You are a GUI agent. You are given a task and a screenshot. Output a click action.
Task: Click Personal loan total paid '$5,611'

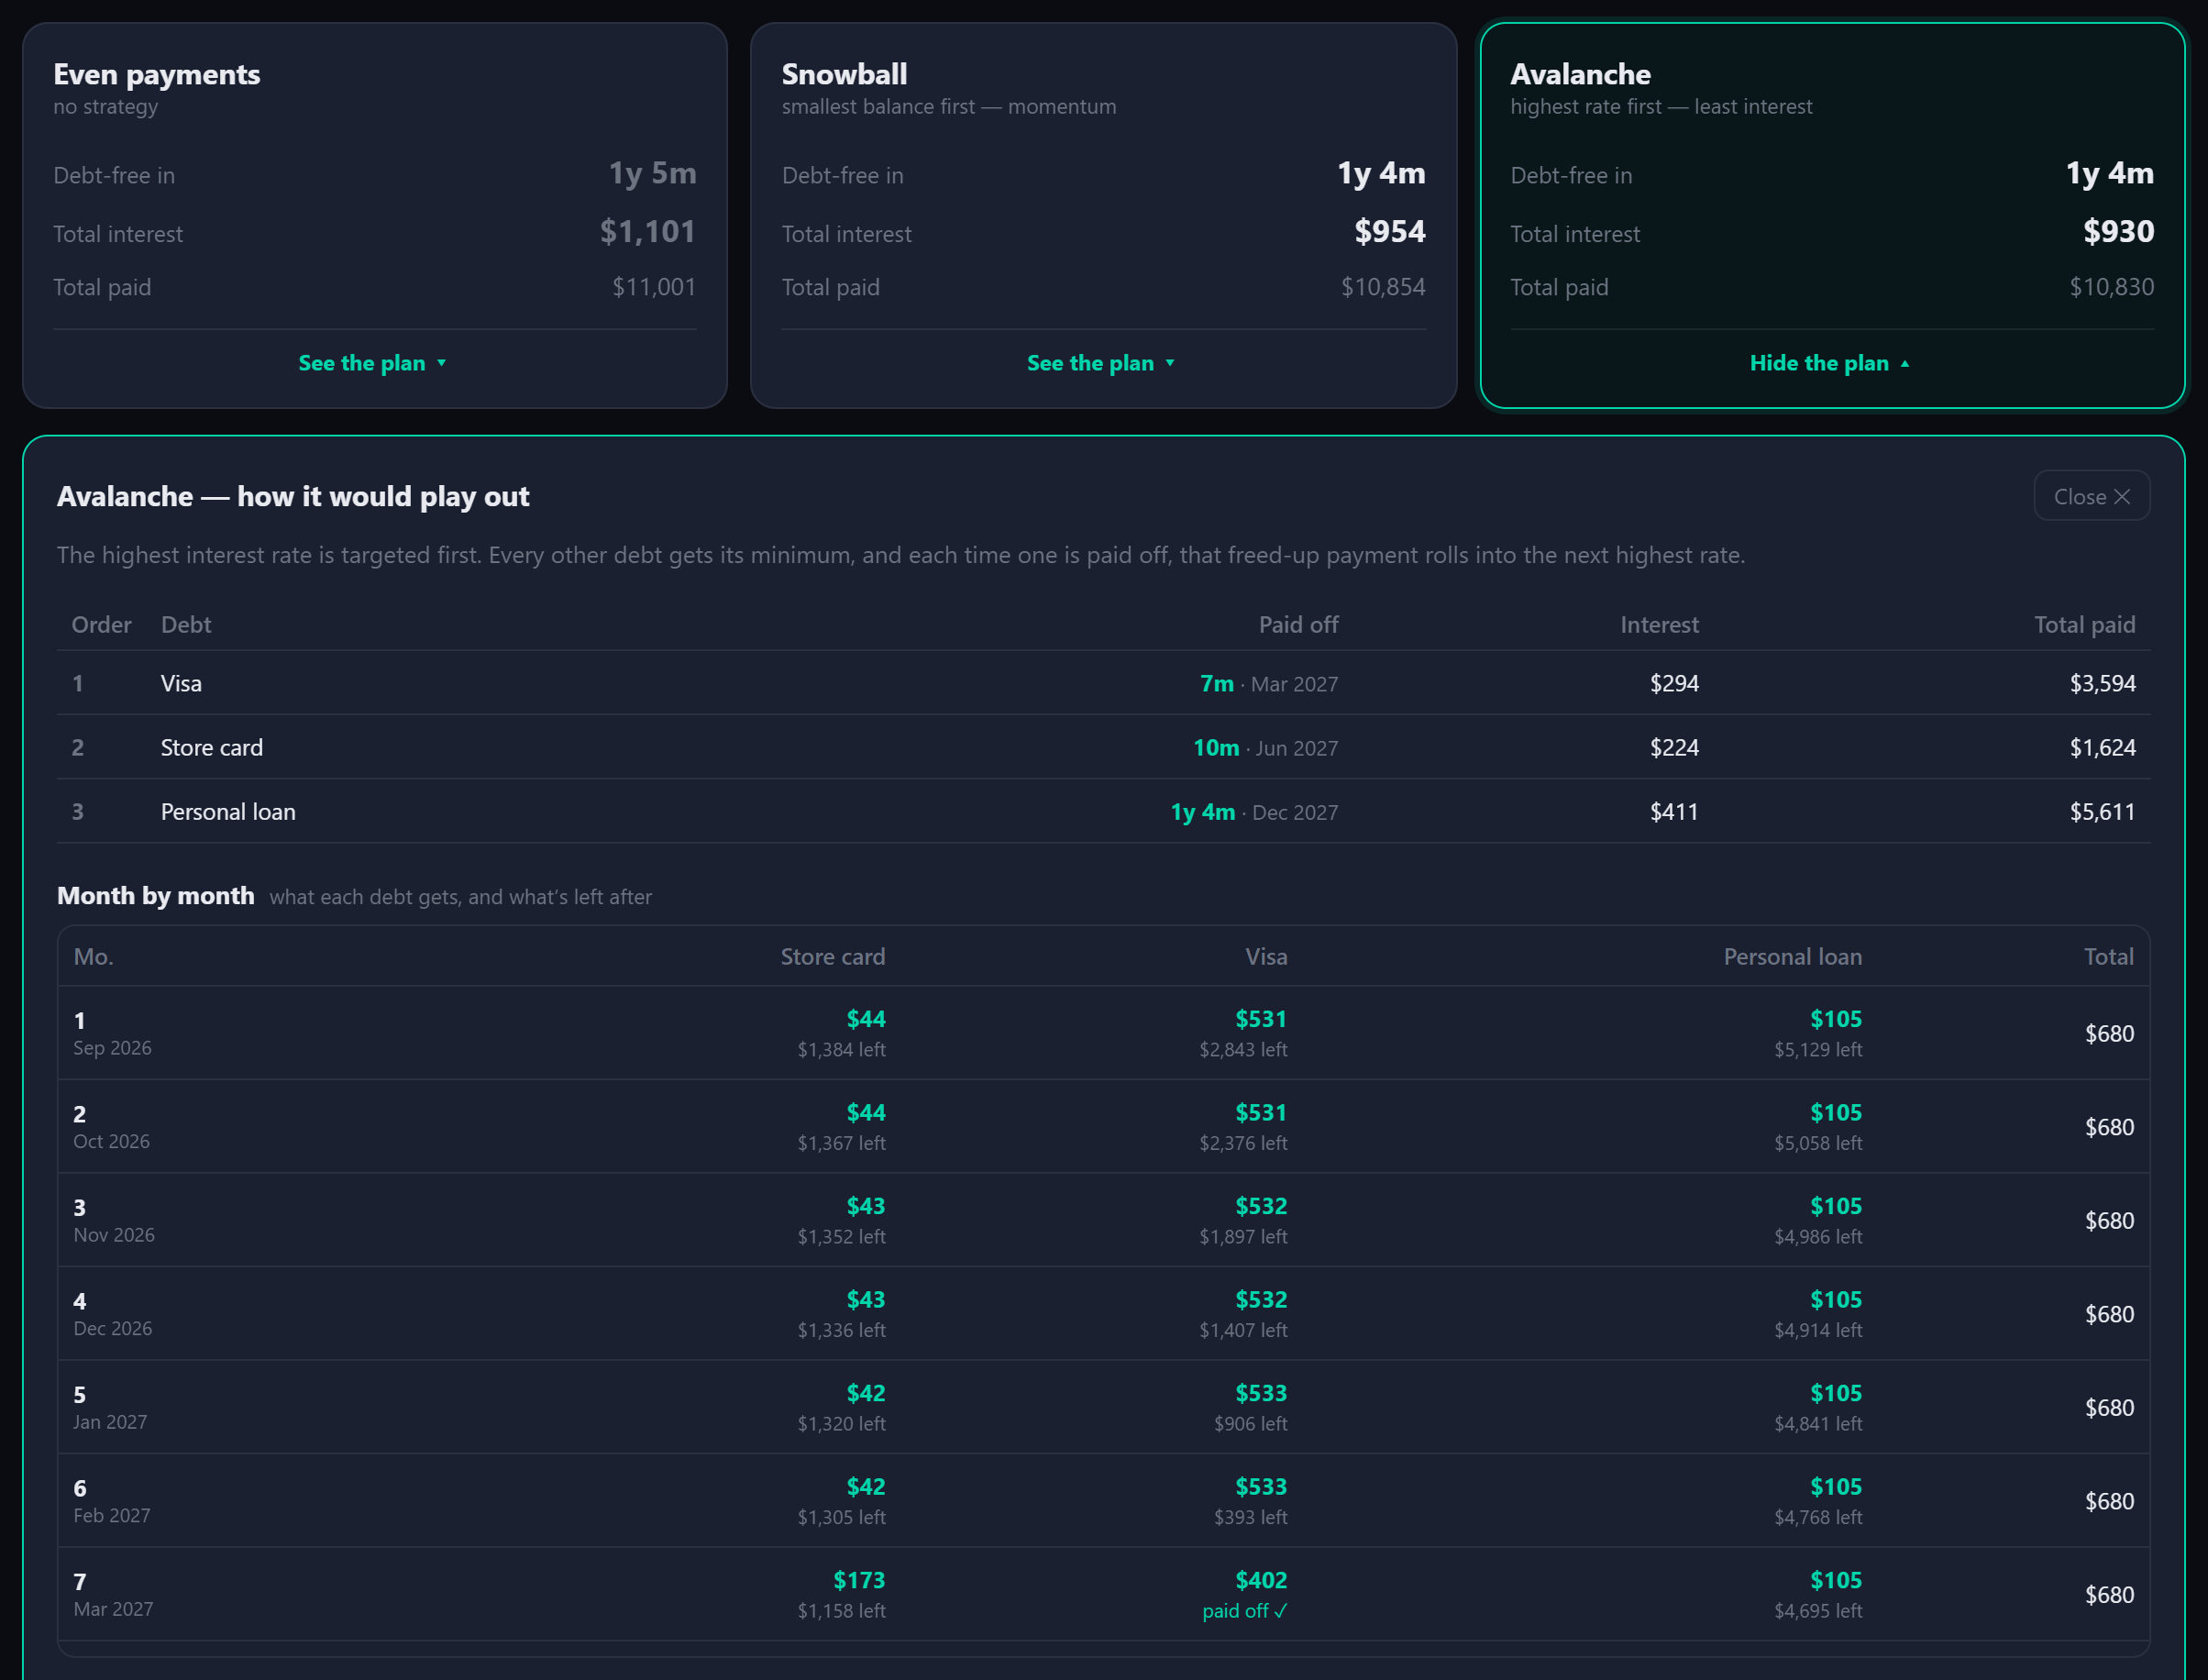pyautogui.click(x=2102, y=812)
